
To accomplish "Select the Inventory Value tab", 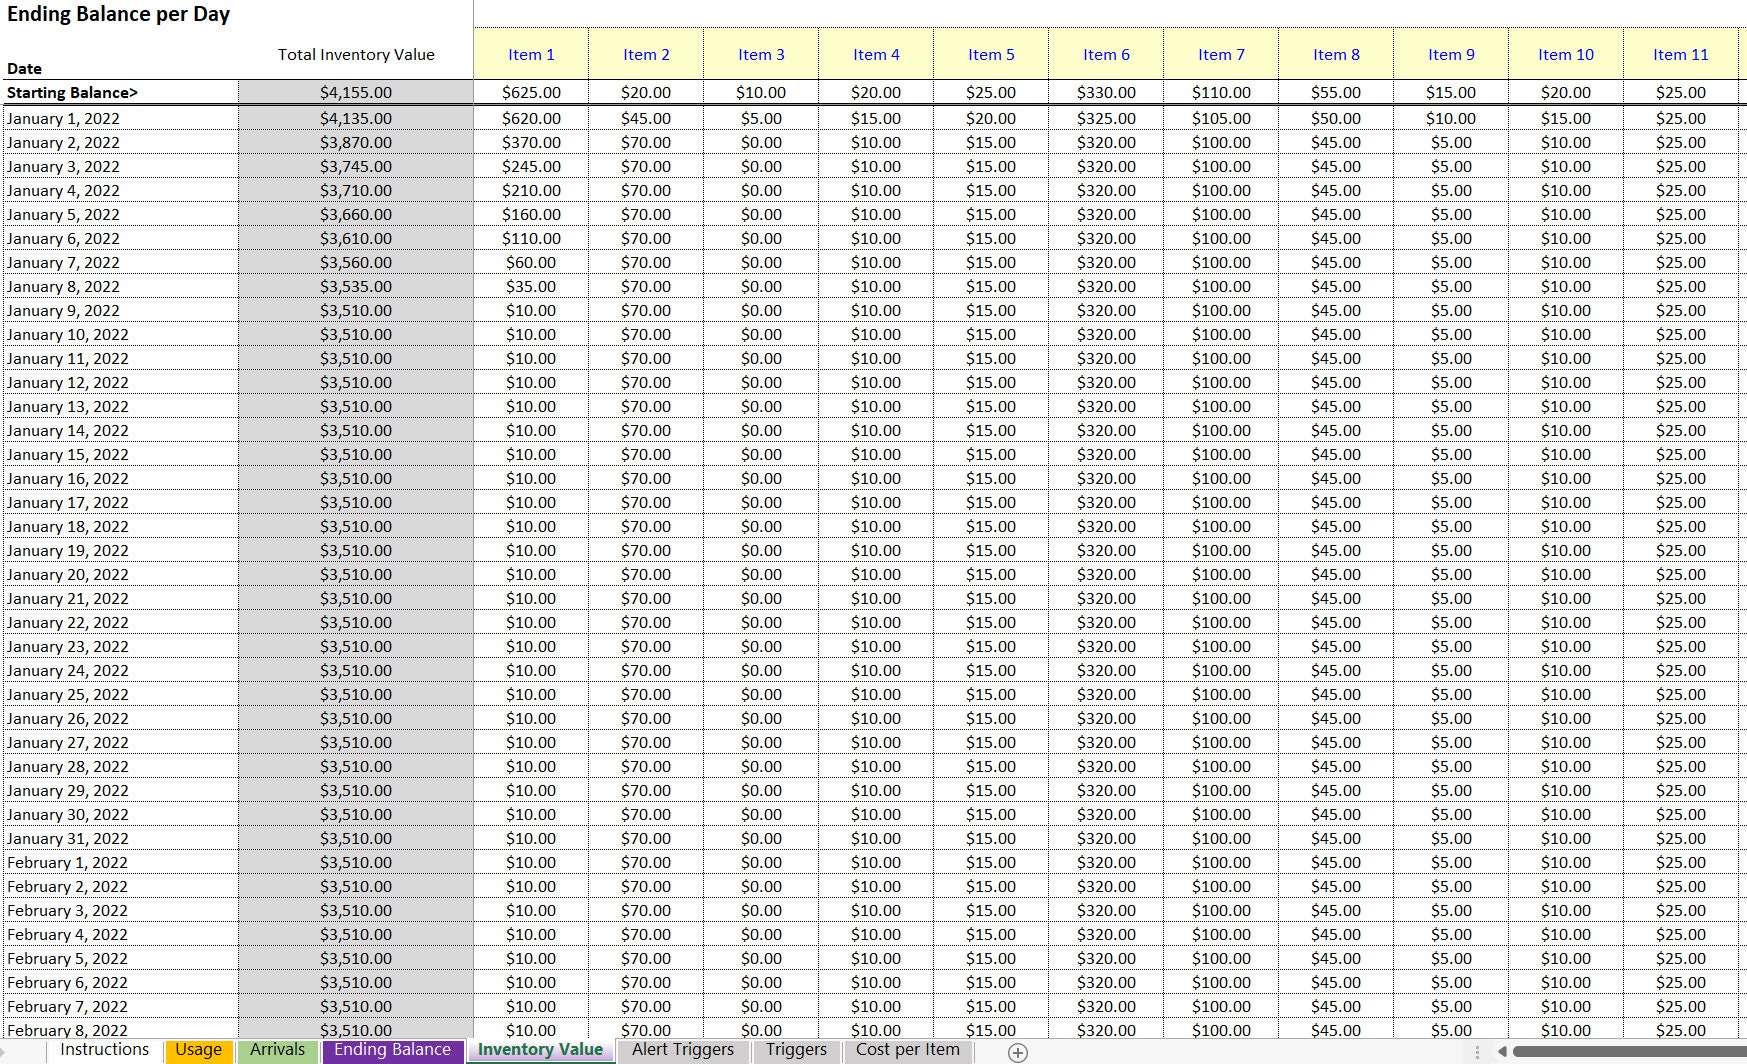I will coord(540,1050).
